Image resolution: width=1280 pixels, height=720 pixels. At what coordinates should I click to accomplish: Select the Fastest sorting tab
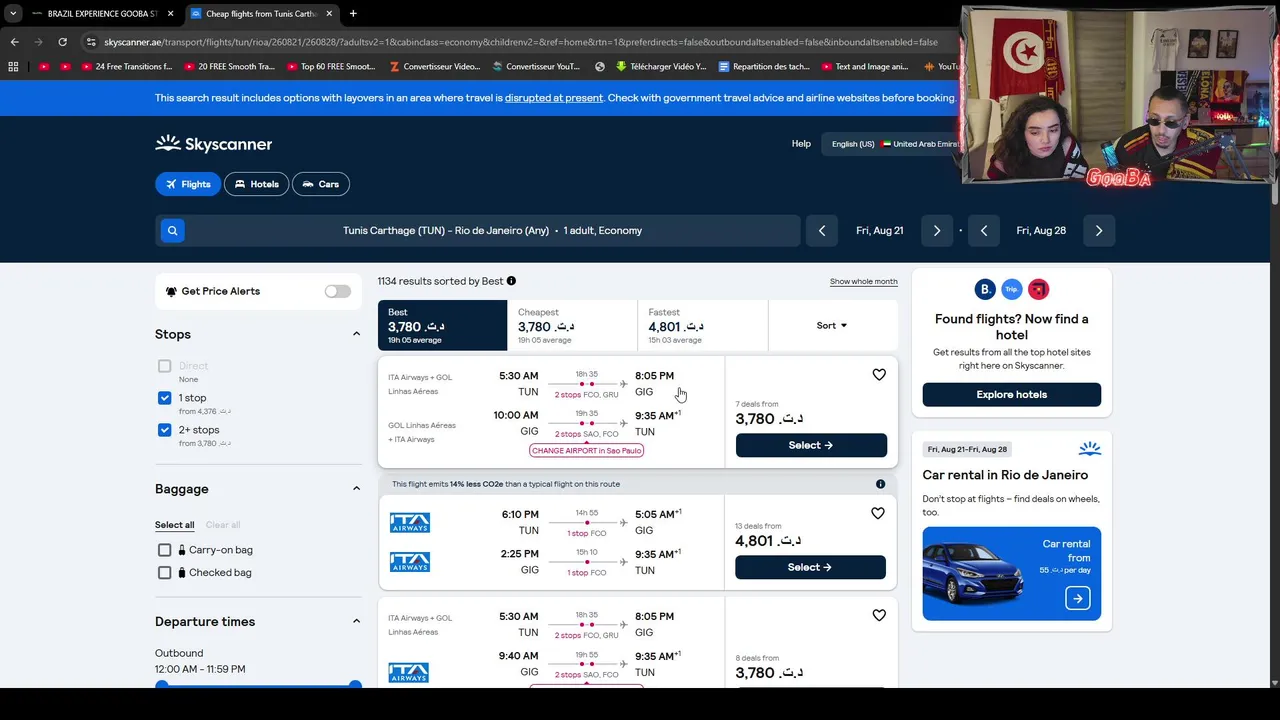click(703, 325)
